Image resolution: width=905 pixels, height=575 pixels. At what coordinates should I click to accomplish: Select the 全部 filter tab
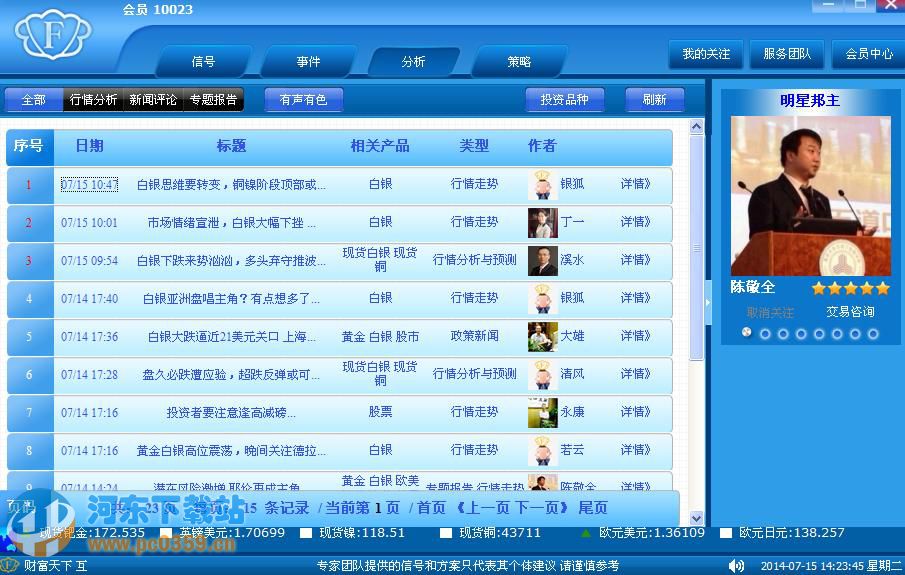tap(33, 100)
